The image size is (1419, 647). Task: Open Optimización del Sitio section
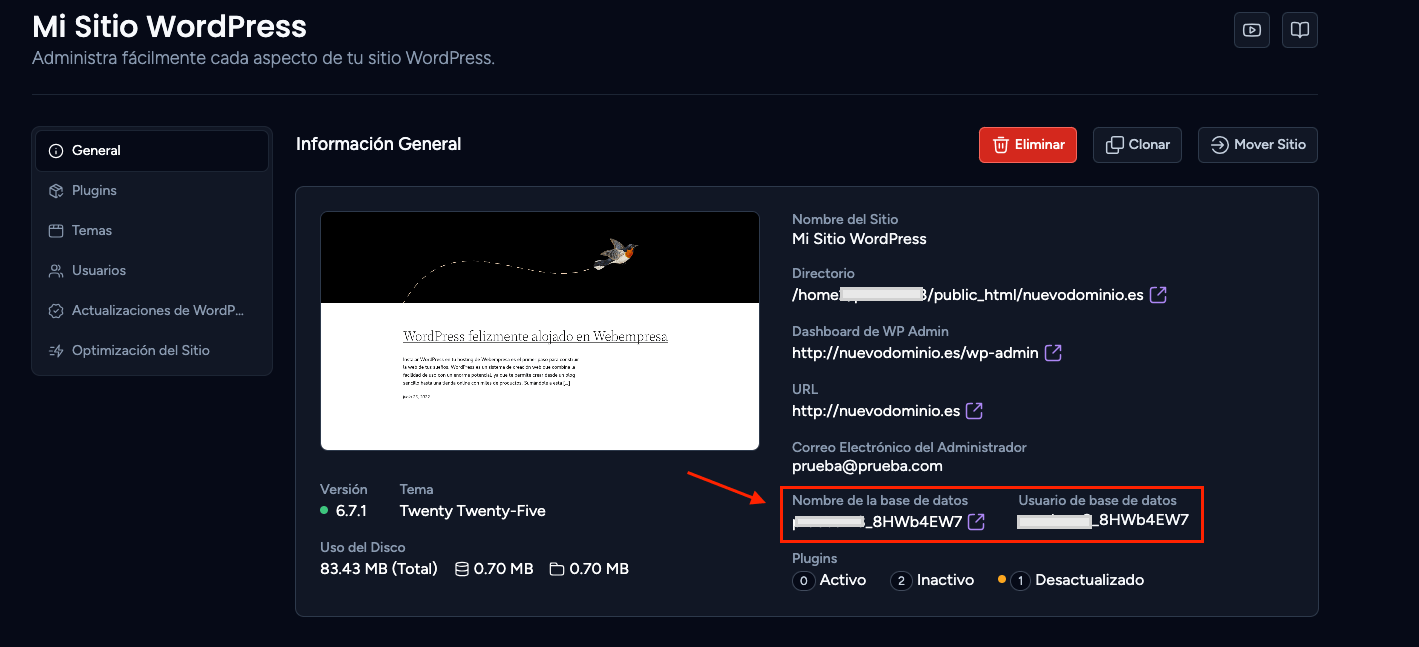[152, 351]
